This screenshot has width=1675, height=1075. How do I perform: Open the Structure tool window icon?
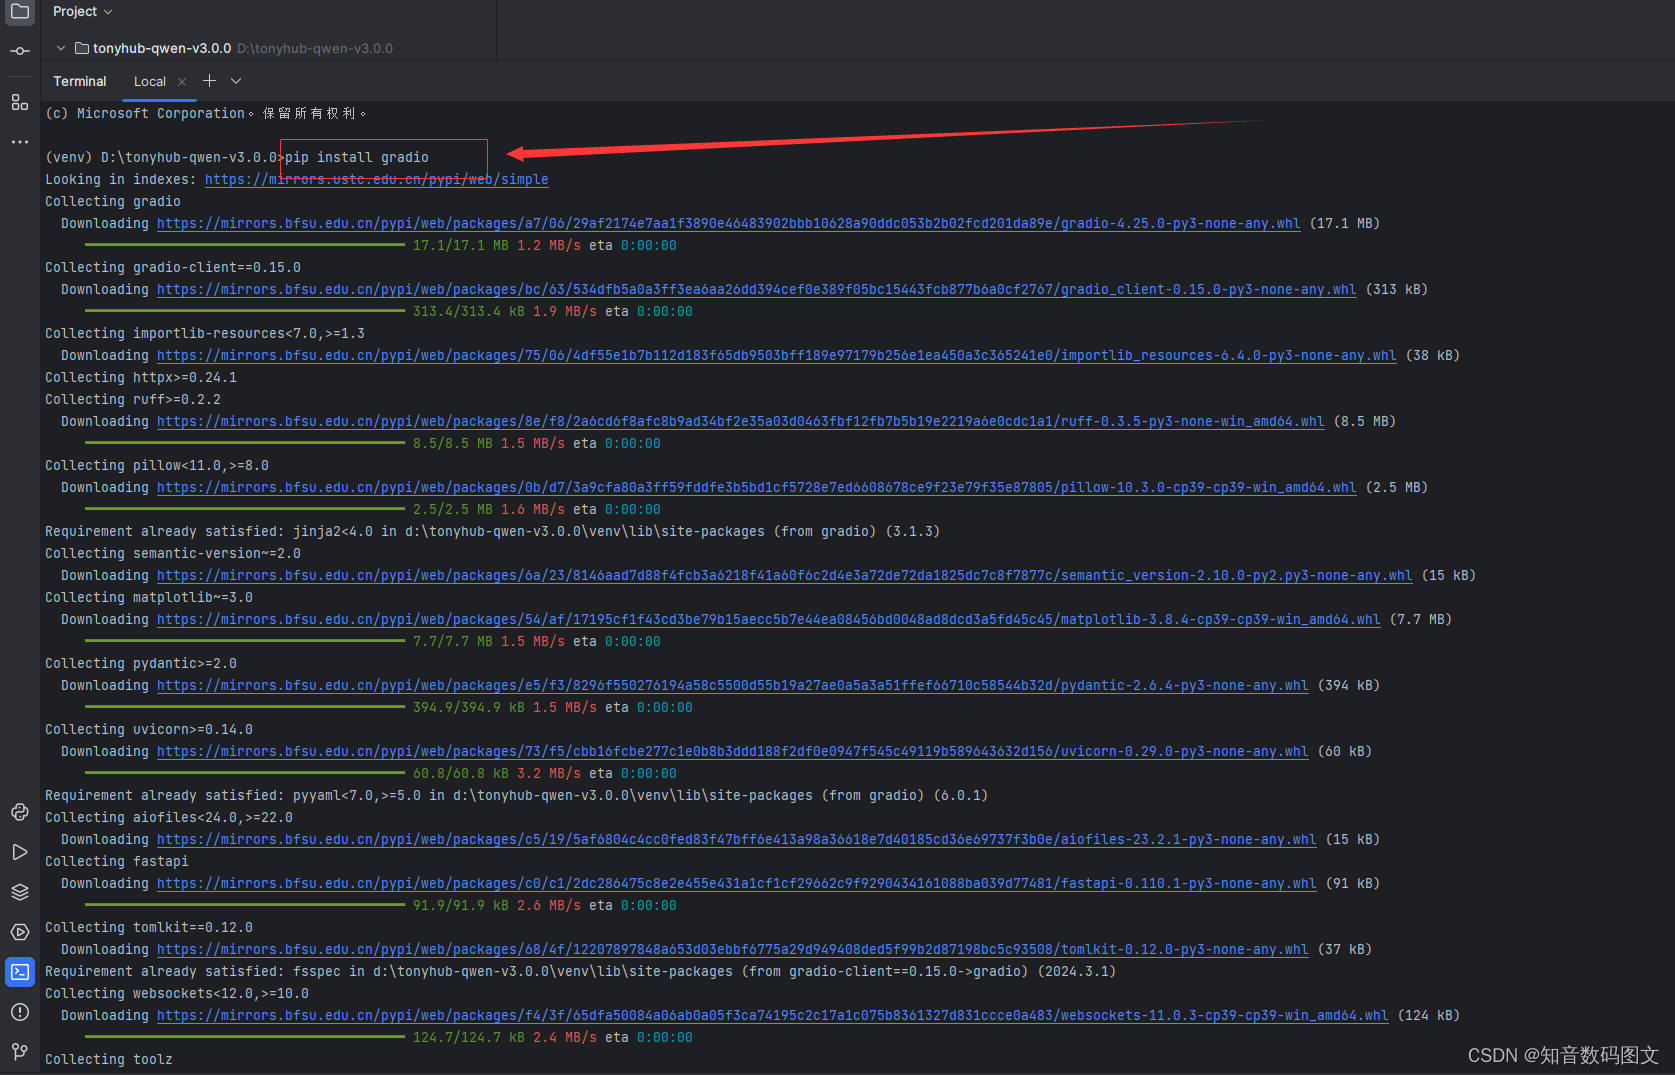tap(19, 101)
